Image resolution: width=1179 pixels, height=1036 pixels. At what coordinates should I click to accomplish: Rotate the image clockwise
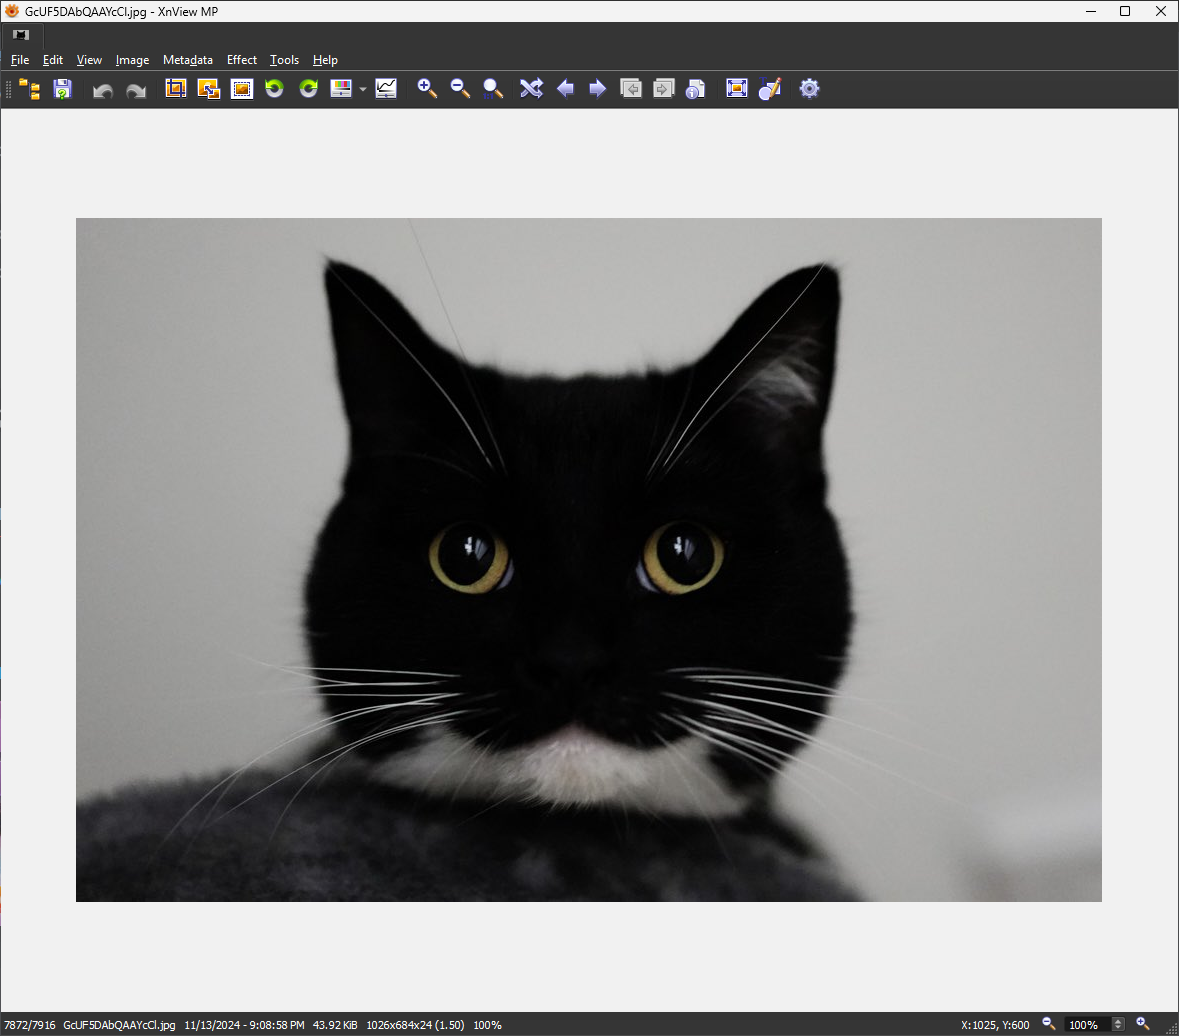point(308,89)
